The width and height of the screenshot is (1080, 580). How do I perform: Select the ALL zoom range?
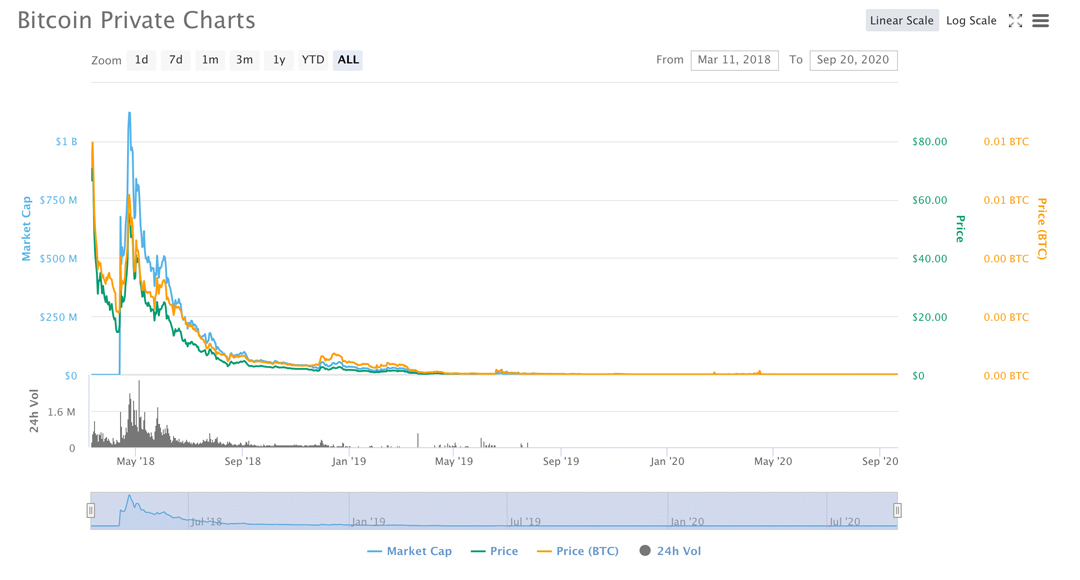[x=348, y=60]
